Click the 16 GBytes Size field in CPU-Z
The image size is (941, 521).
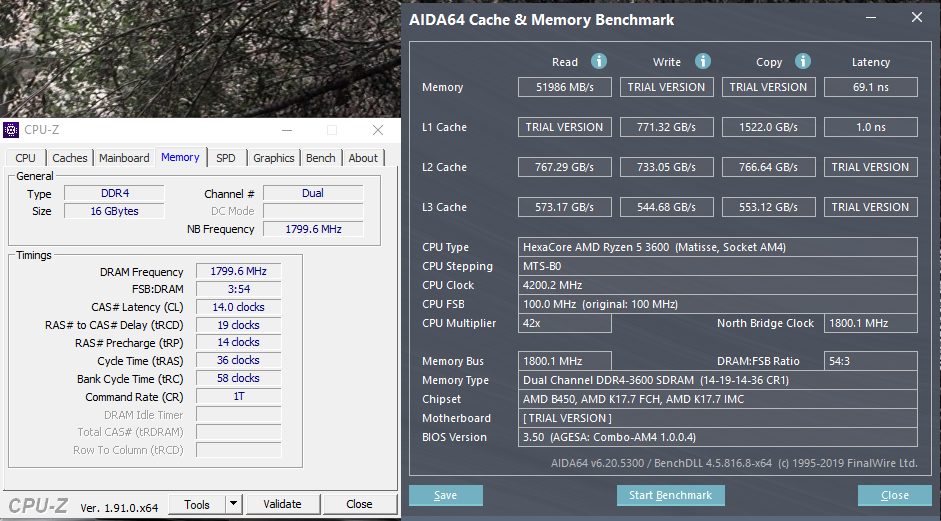(x=114, y=211)
